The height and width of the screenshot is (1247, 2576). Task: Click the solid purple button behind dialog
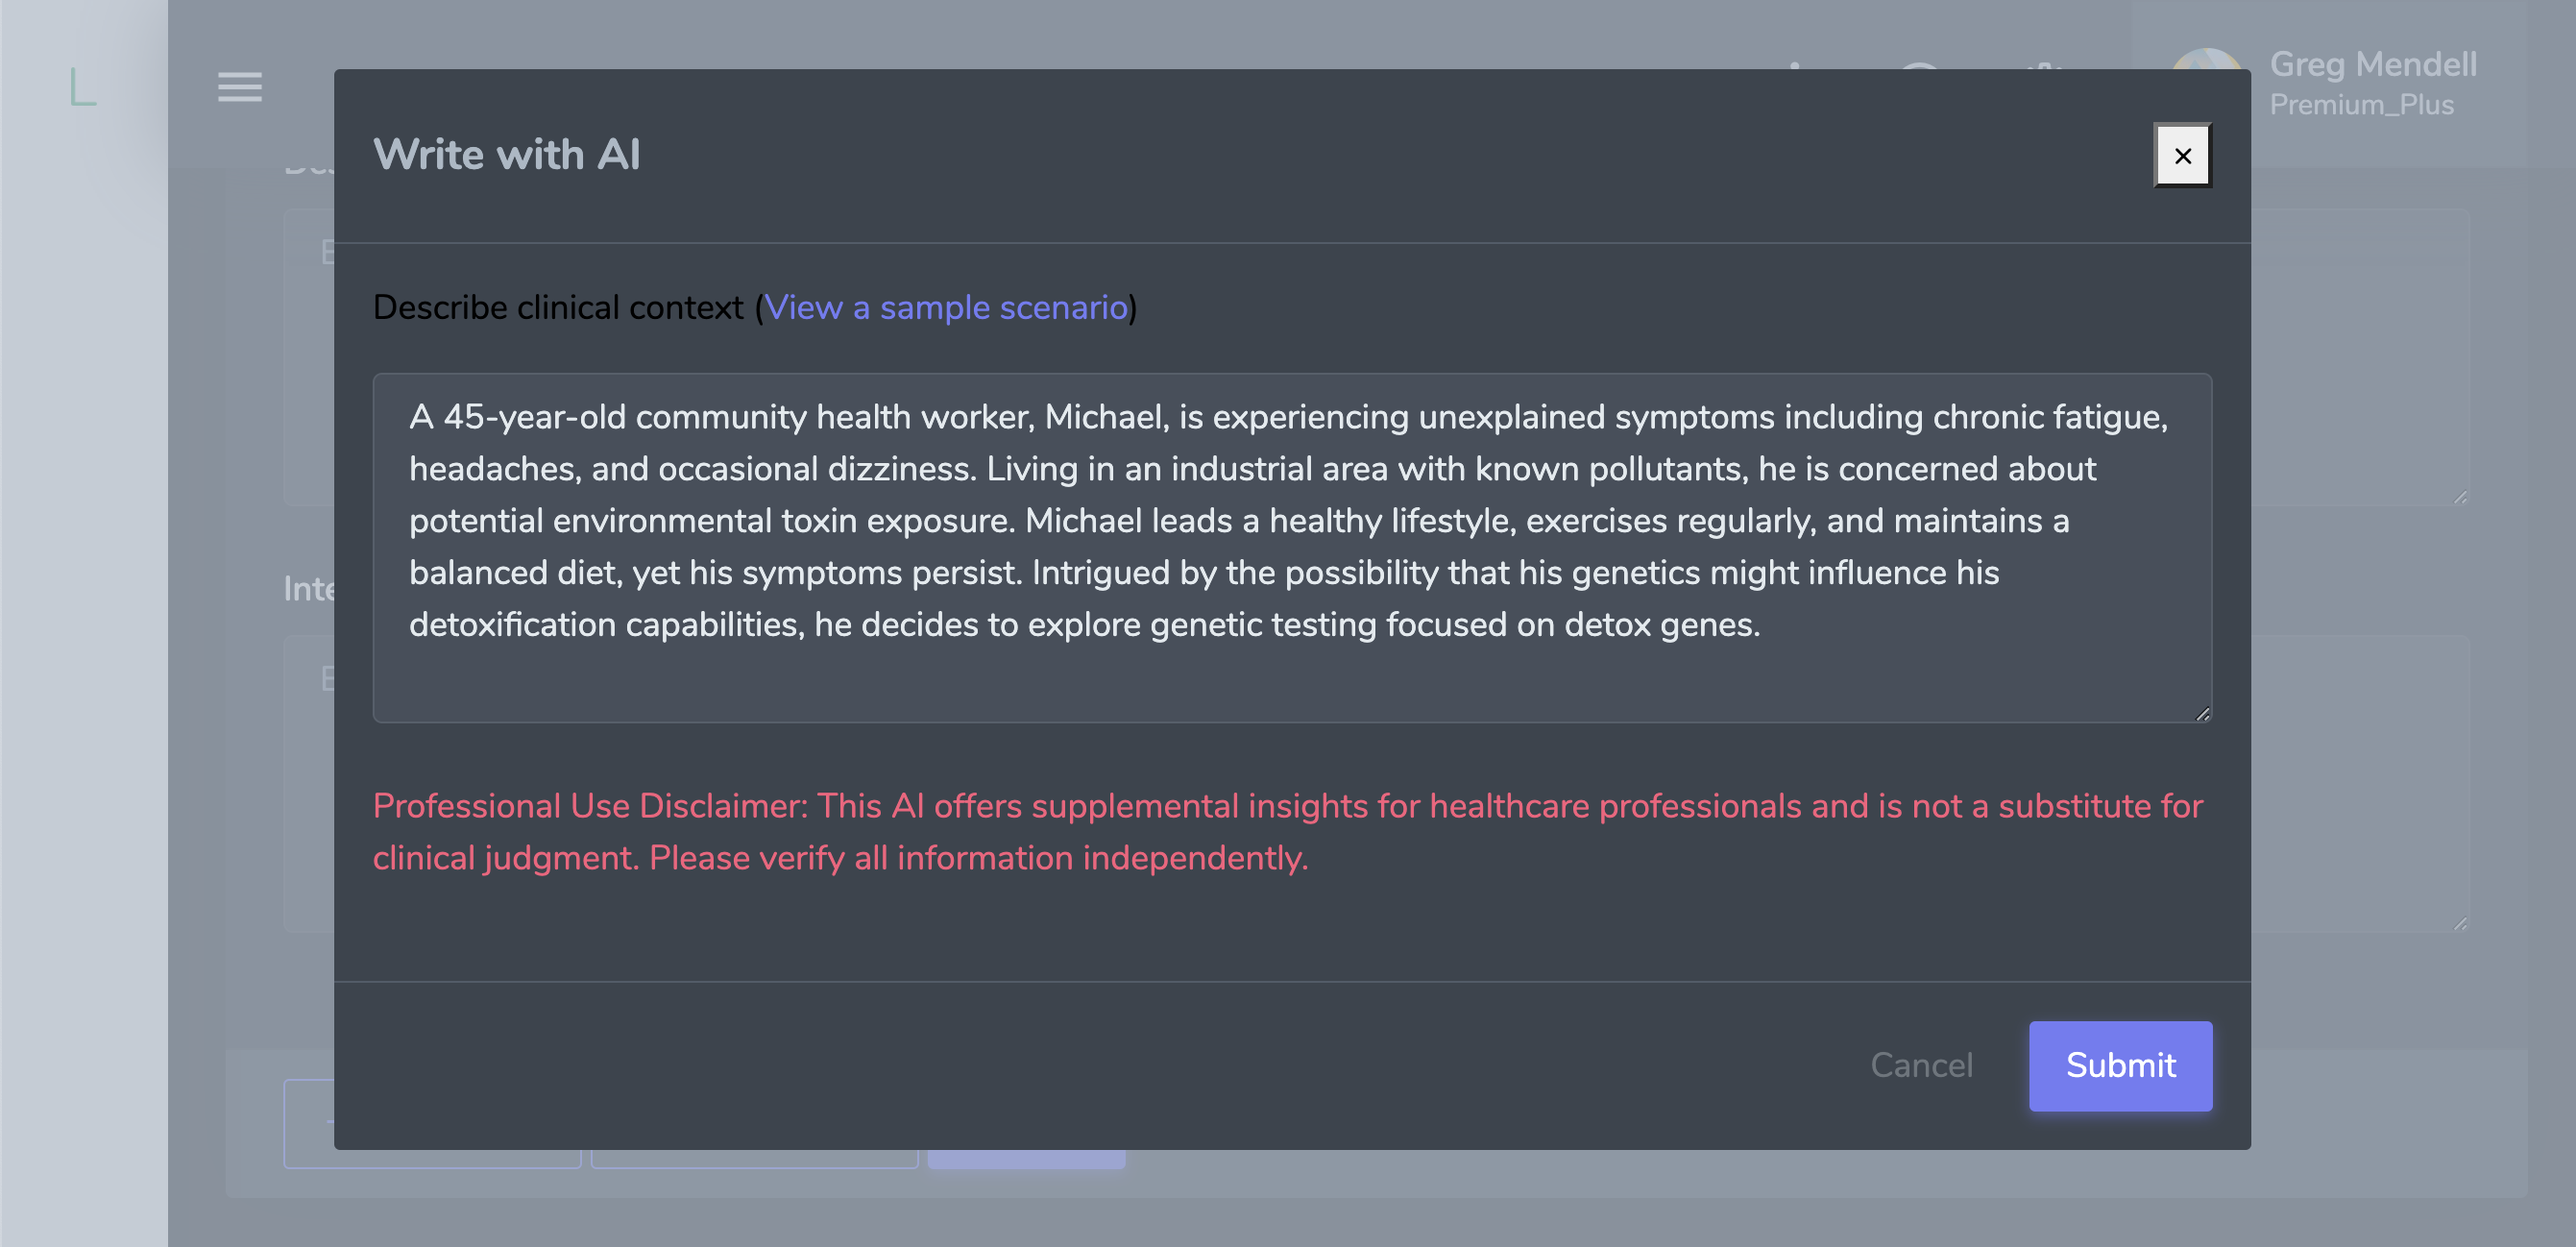click(x=1026, y=1160)
